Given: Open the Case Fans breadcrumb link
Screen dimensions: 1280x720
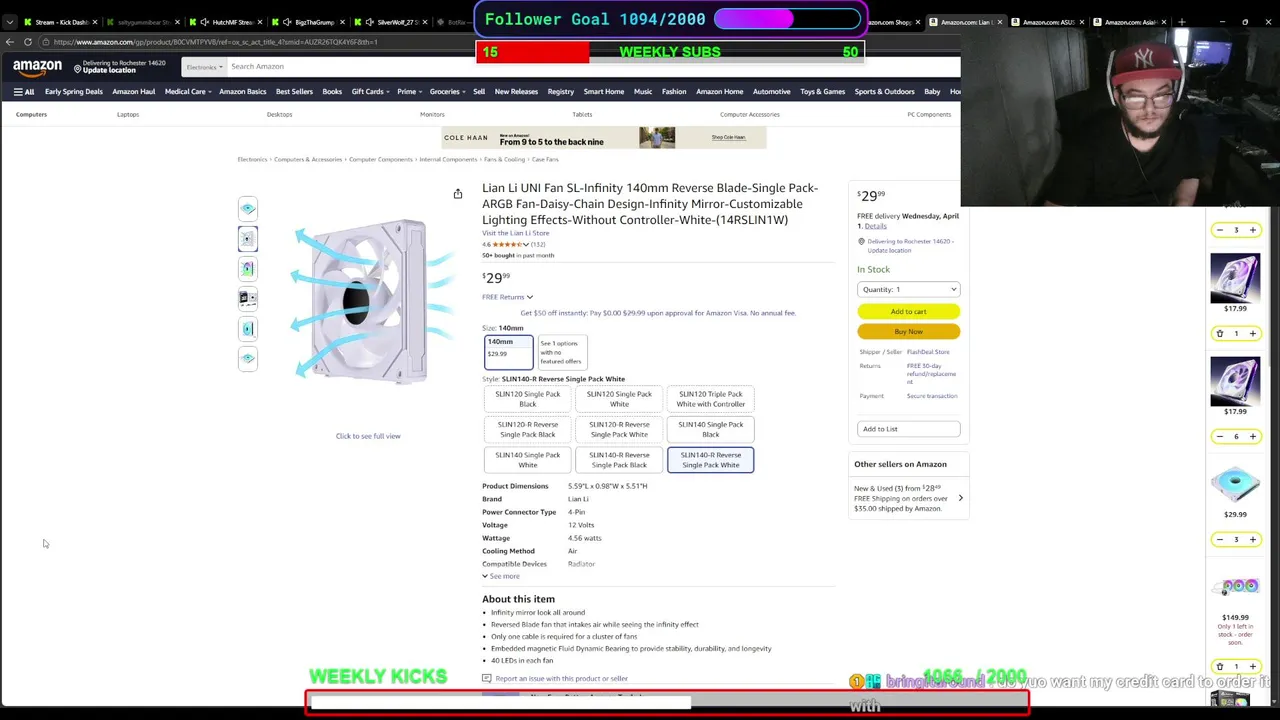Looking at the screenshot, I should 545,159.
